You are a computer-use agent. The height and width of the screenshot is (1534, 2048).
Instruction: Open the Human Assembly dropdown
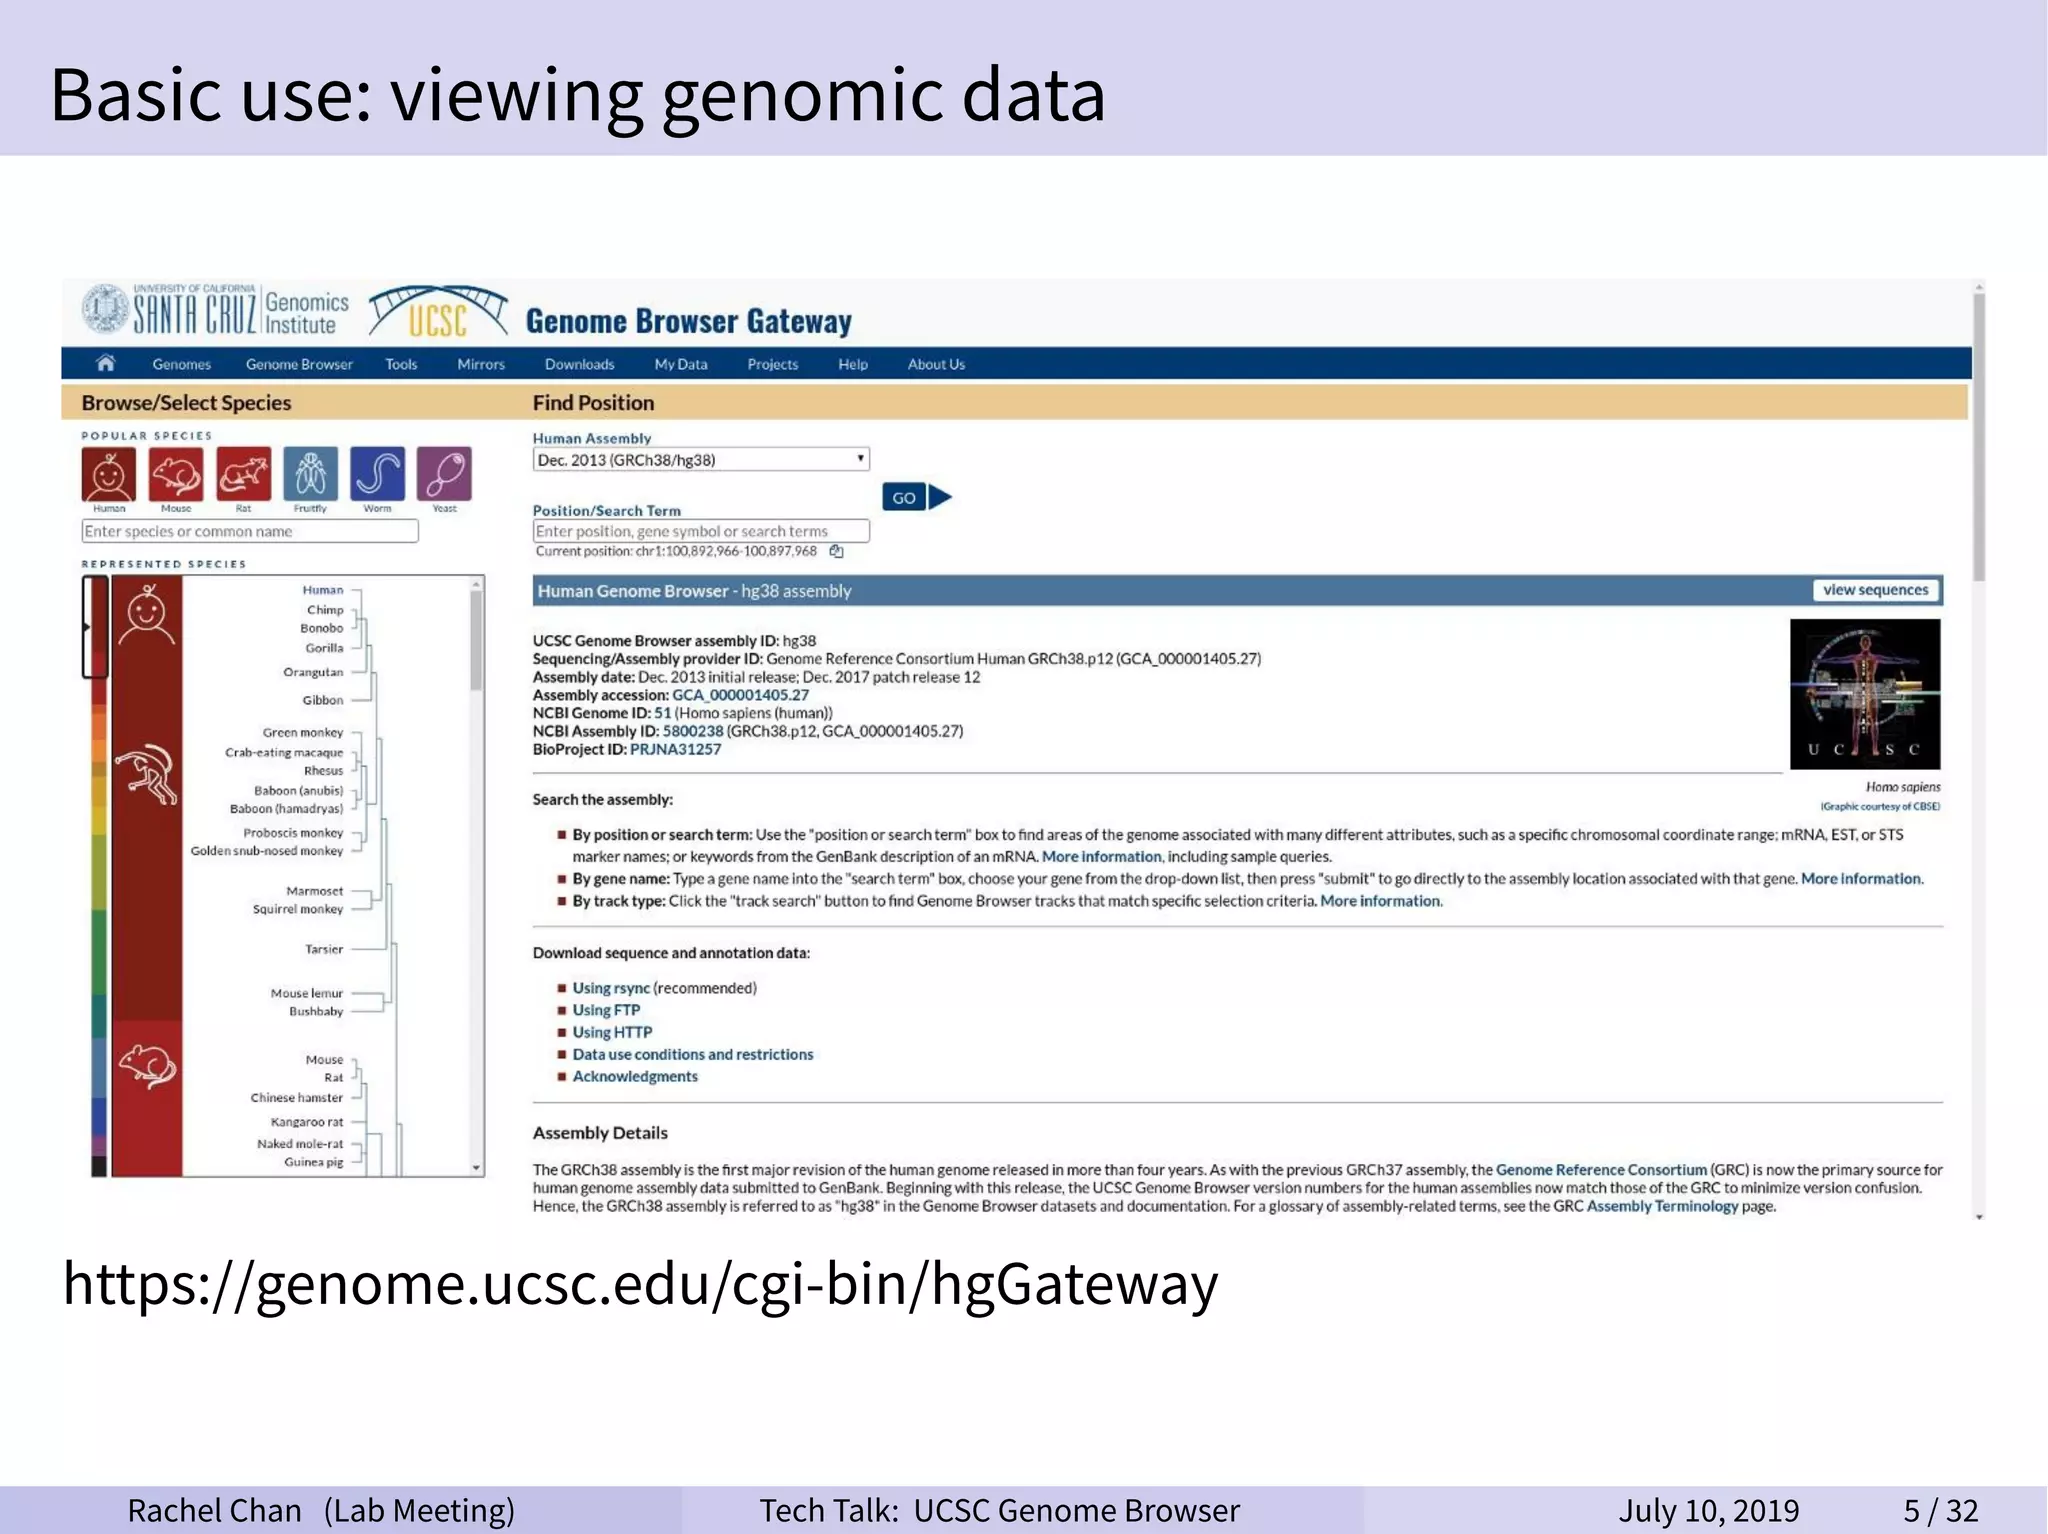[x=700, y=460]
